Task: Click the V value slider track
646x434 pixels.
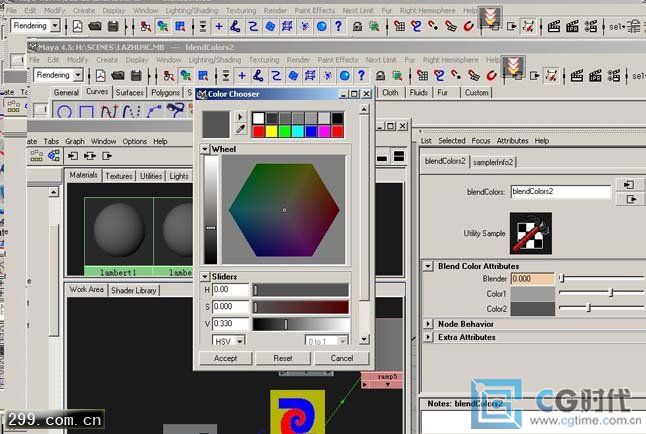Action: [x=301, y=324]
